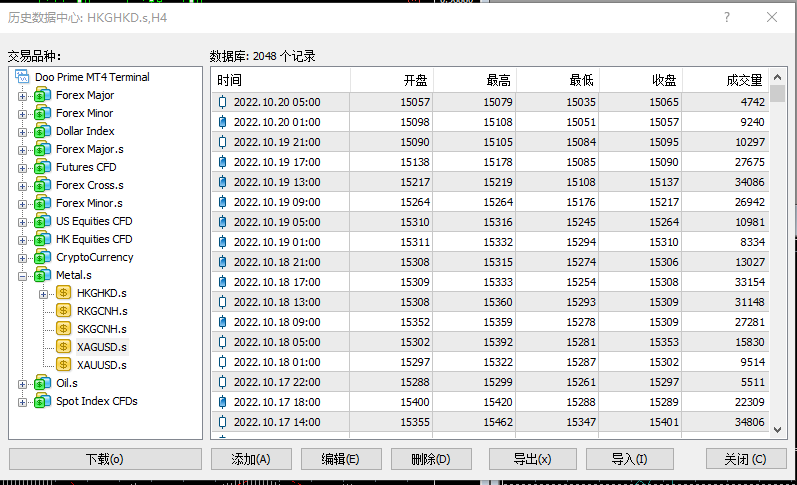
Task: Click the help question mark icon
Action: (x=727, y=17)
